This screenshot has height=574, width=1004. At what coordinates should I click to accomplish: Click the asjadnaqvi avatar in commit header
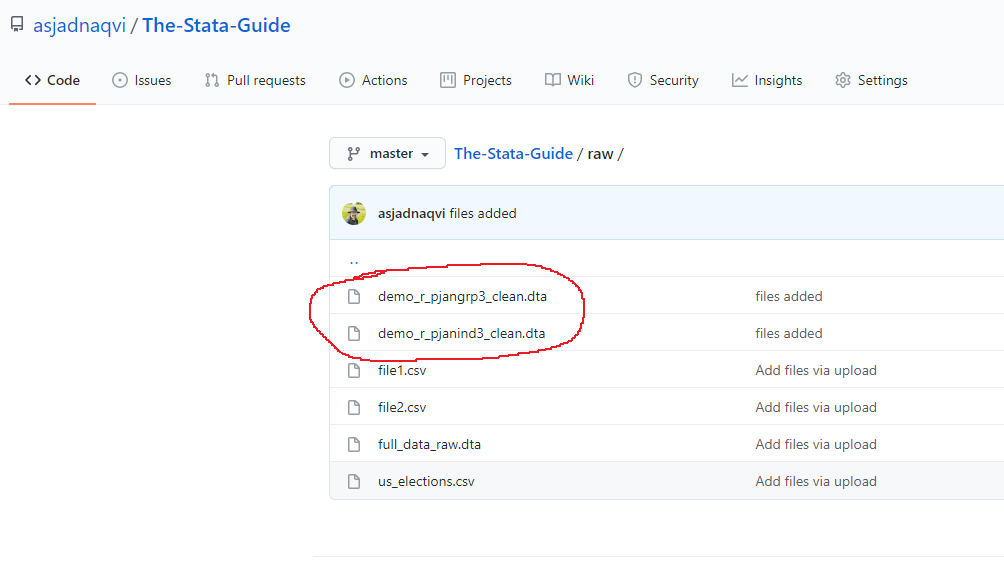pyautogui.click(x=354, y=213)
